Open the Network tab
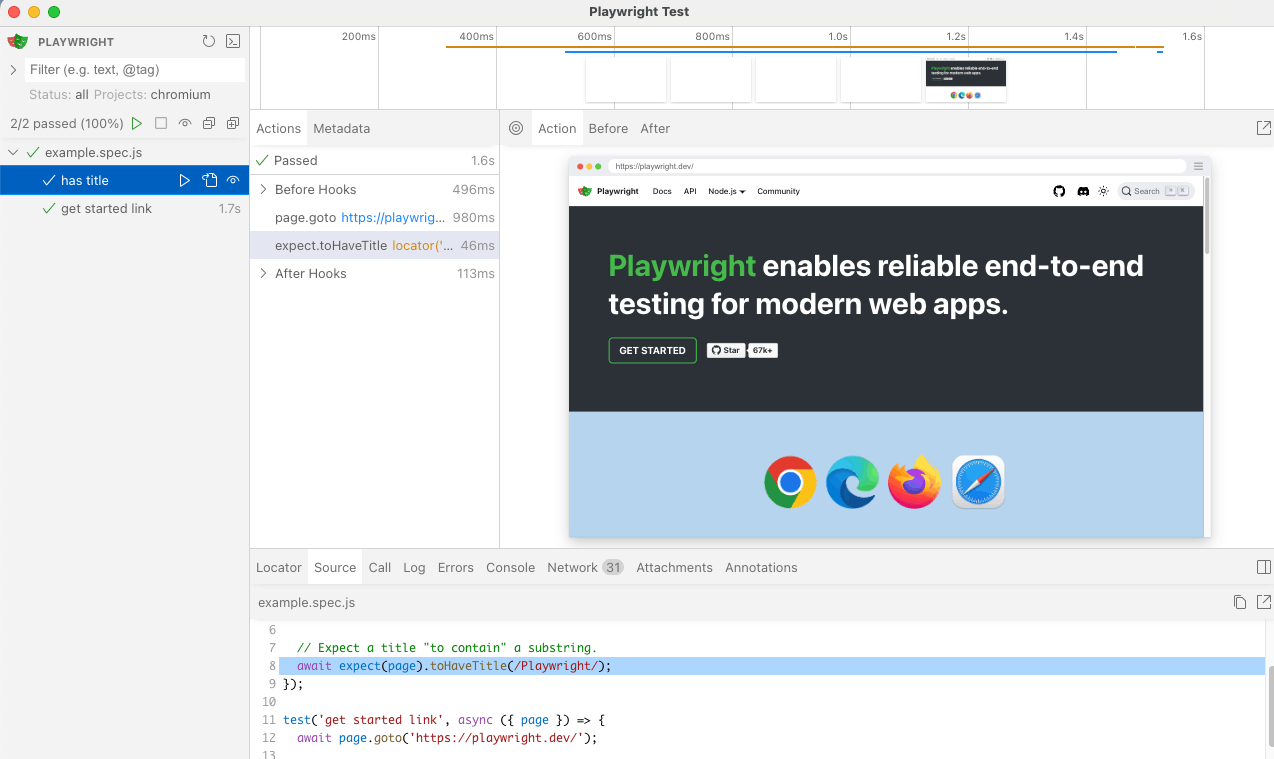Screen dimensions: 1274x759 coord(585,567)
